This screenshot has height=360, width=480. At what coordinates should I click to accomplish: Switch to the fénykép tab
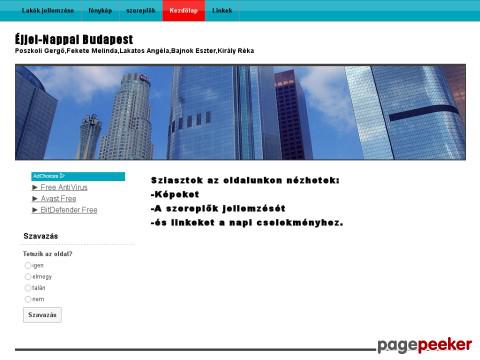[x=100, y=11]
